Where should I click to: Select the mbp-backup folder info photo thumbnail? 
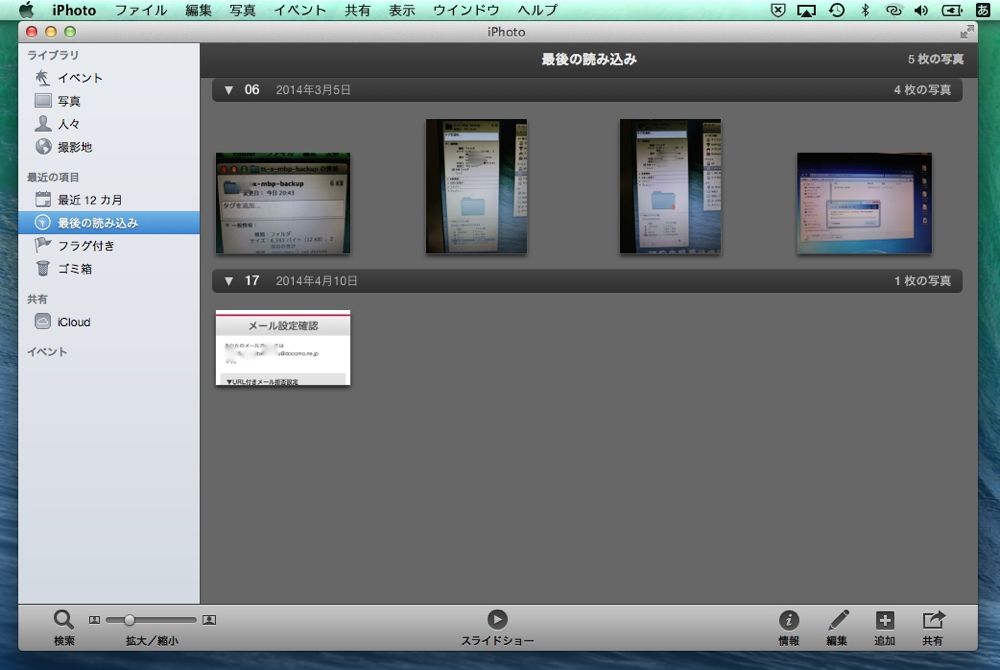pyautogui.click(x=283, y=203)
